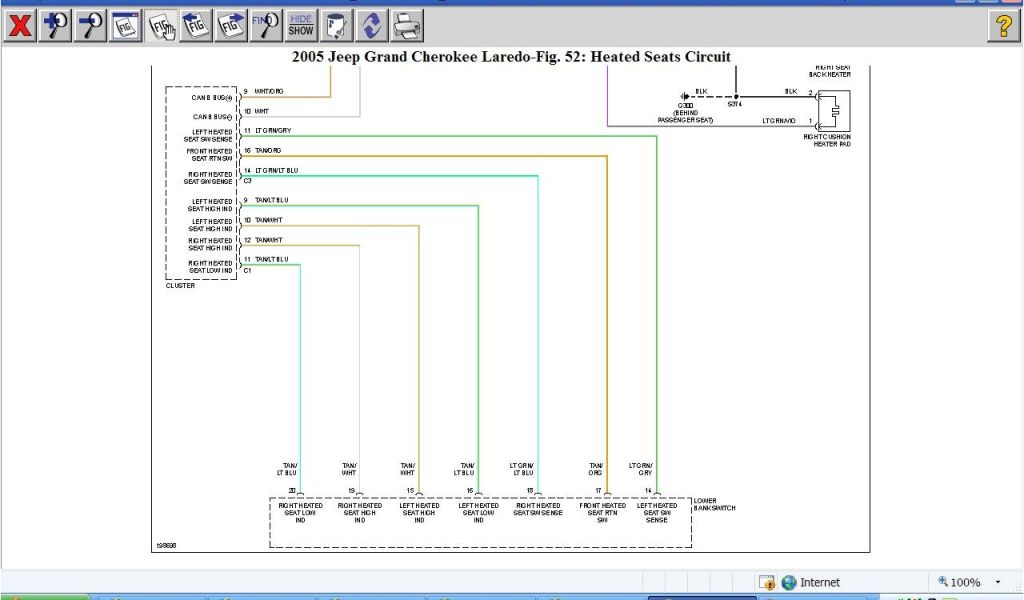Toggle the Hide/Show button
Screen dimensions: 1024x600
(301, 25)
